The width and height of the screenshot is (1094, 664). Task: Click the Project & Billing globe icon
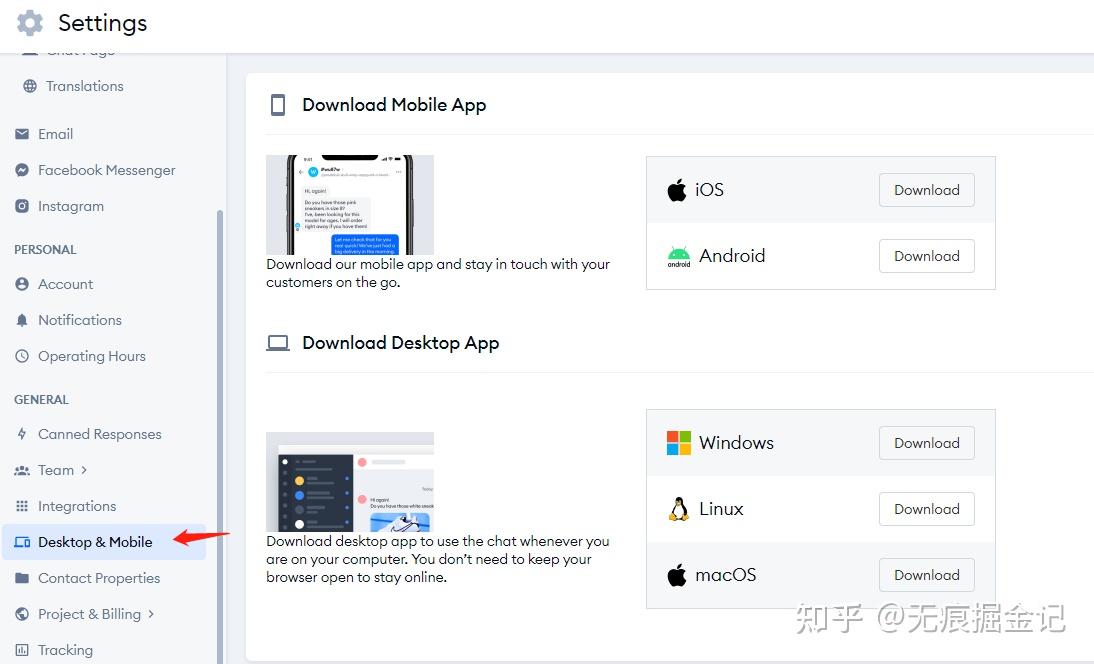[22, 614]
